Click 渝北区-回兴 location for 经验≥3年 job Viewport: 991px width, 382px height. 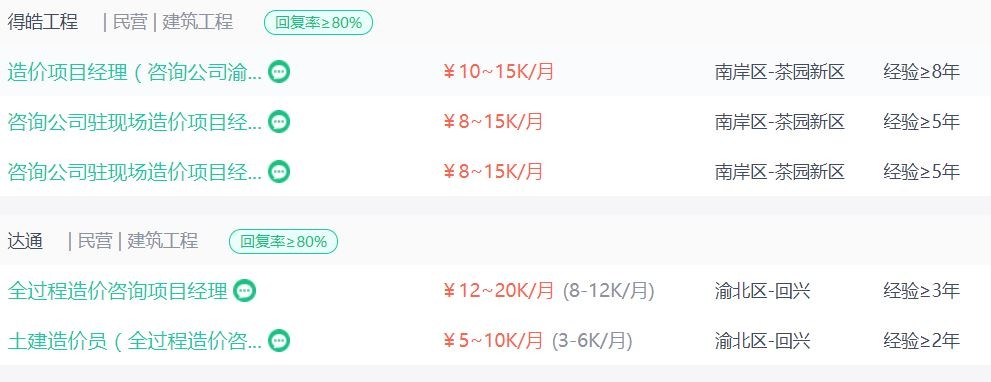pyautogui.click(x=763, y=291)
